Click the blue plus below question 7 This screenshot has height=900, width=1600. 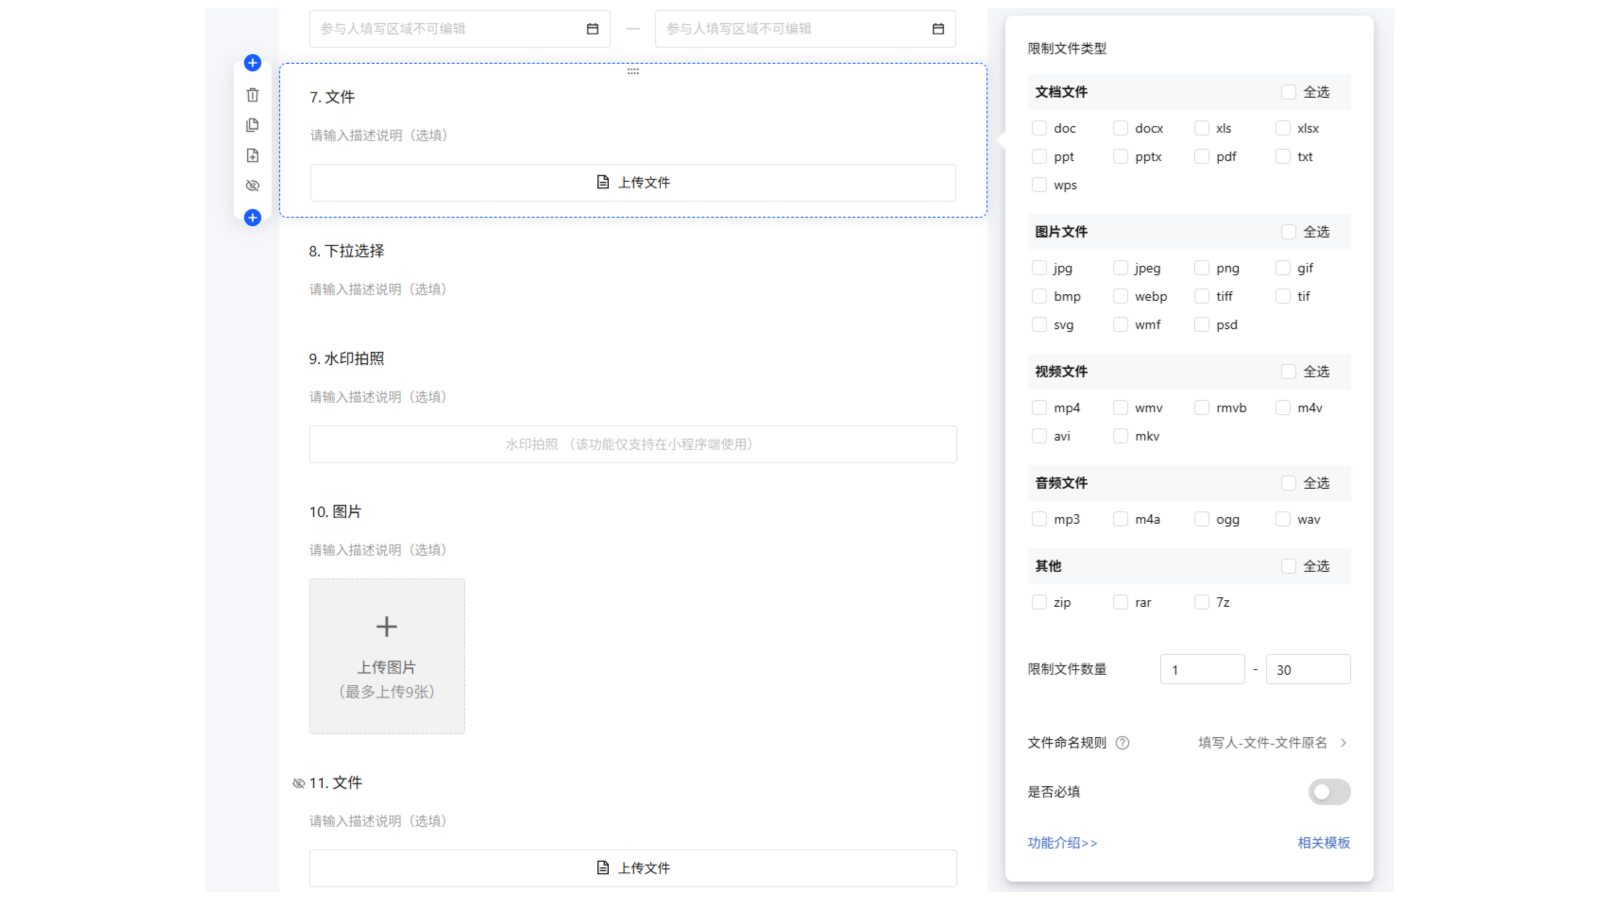coord(252,218)
